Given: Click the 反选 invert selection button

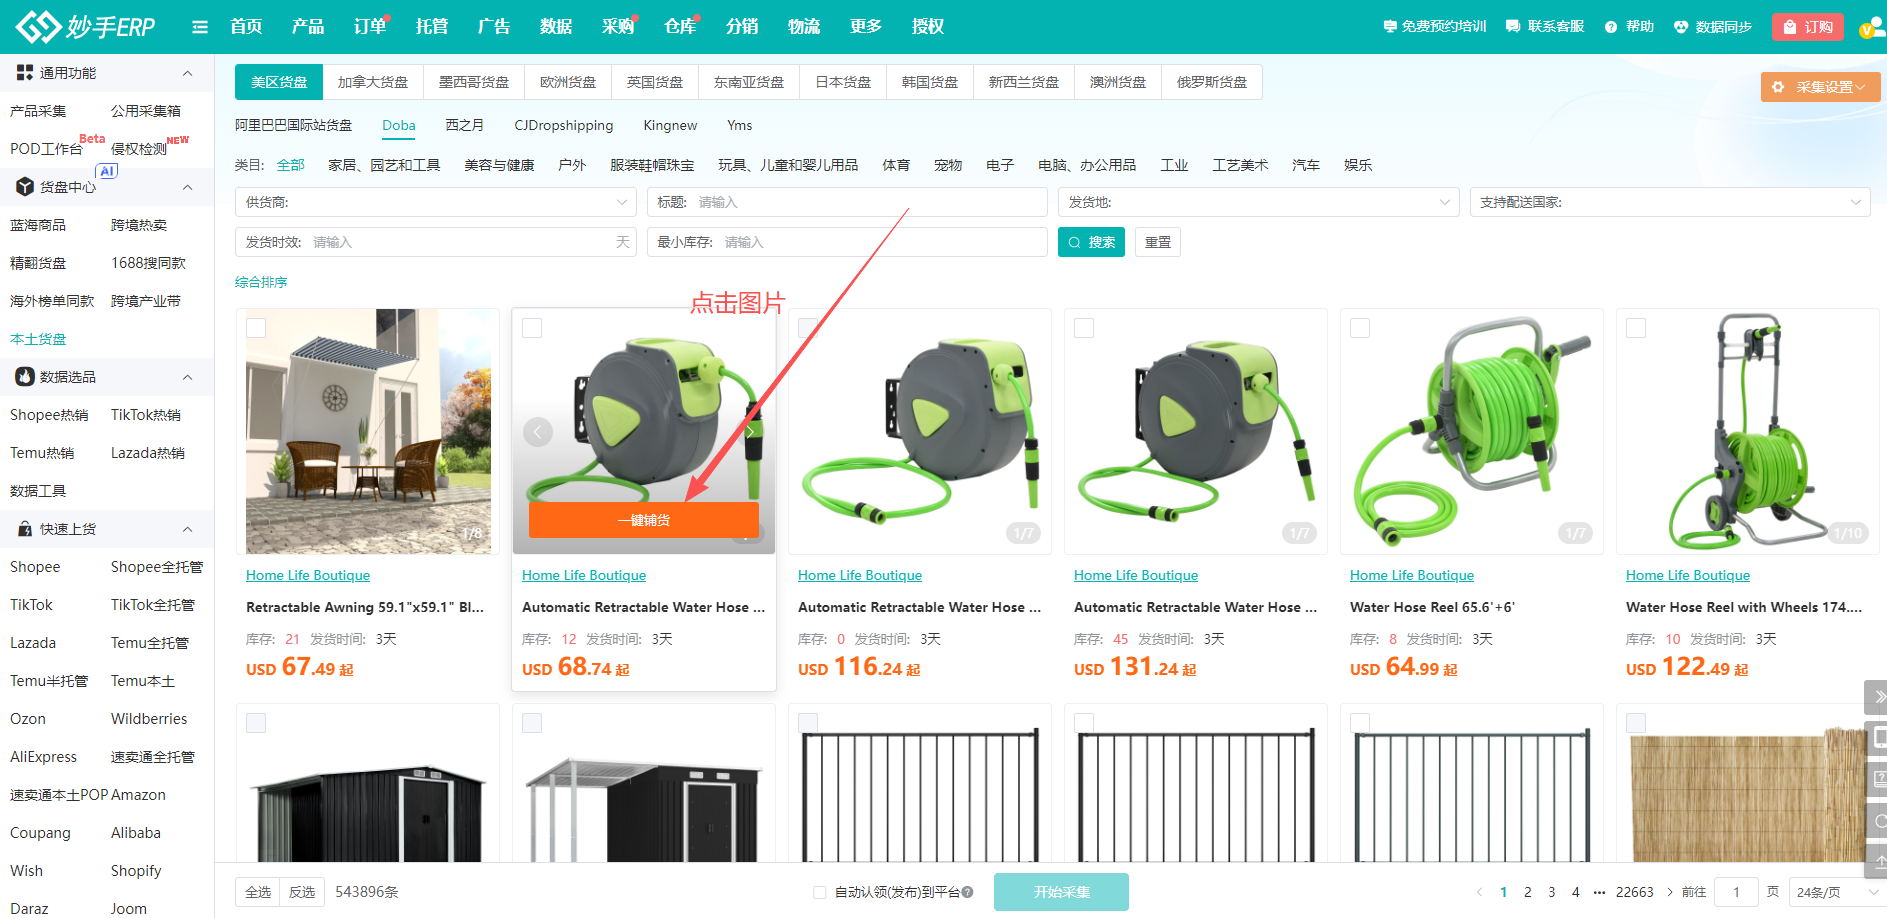Looking at the screenshot, I should 302,892.
